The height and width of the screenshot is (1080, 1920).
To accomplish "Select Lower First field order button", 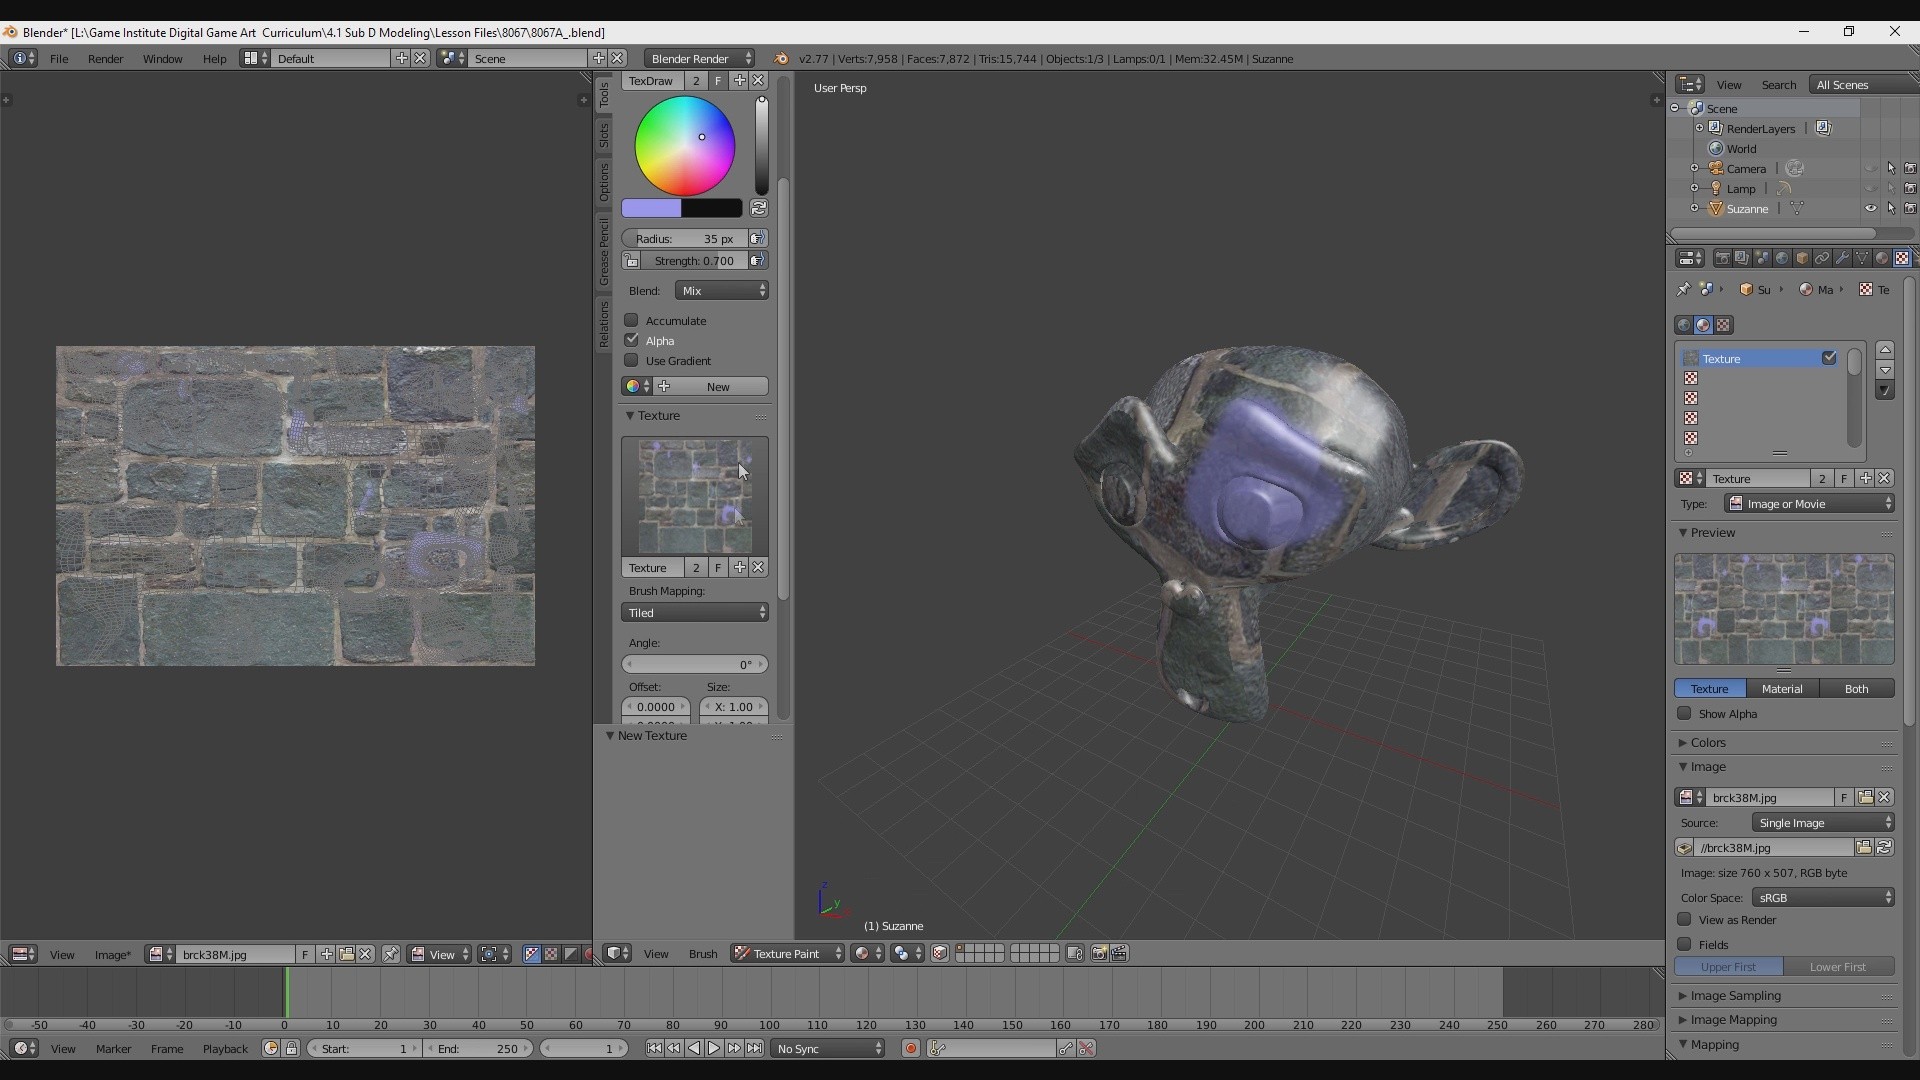I will point(1838,967).
